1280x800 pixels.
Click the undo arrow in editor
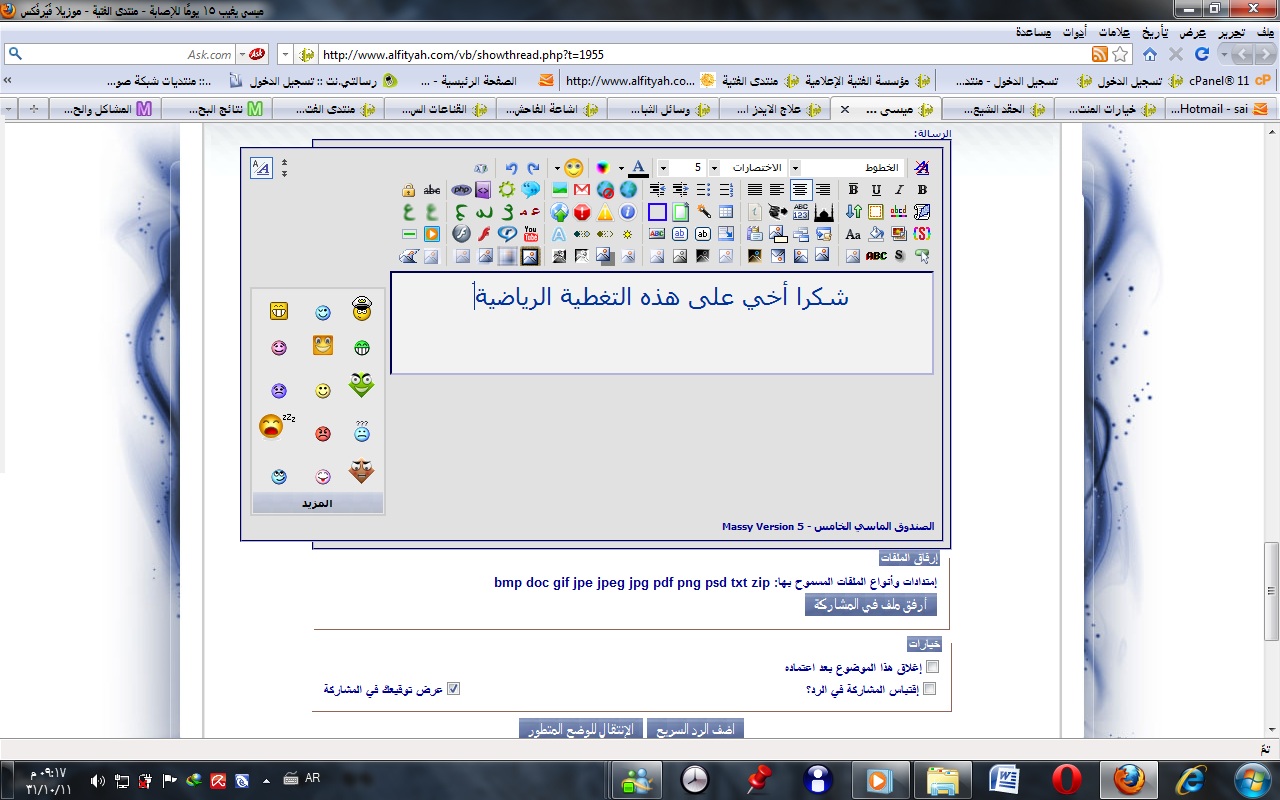pos(511,168)
